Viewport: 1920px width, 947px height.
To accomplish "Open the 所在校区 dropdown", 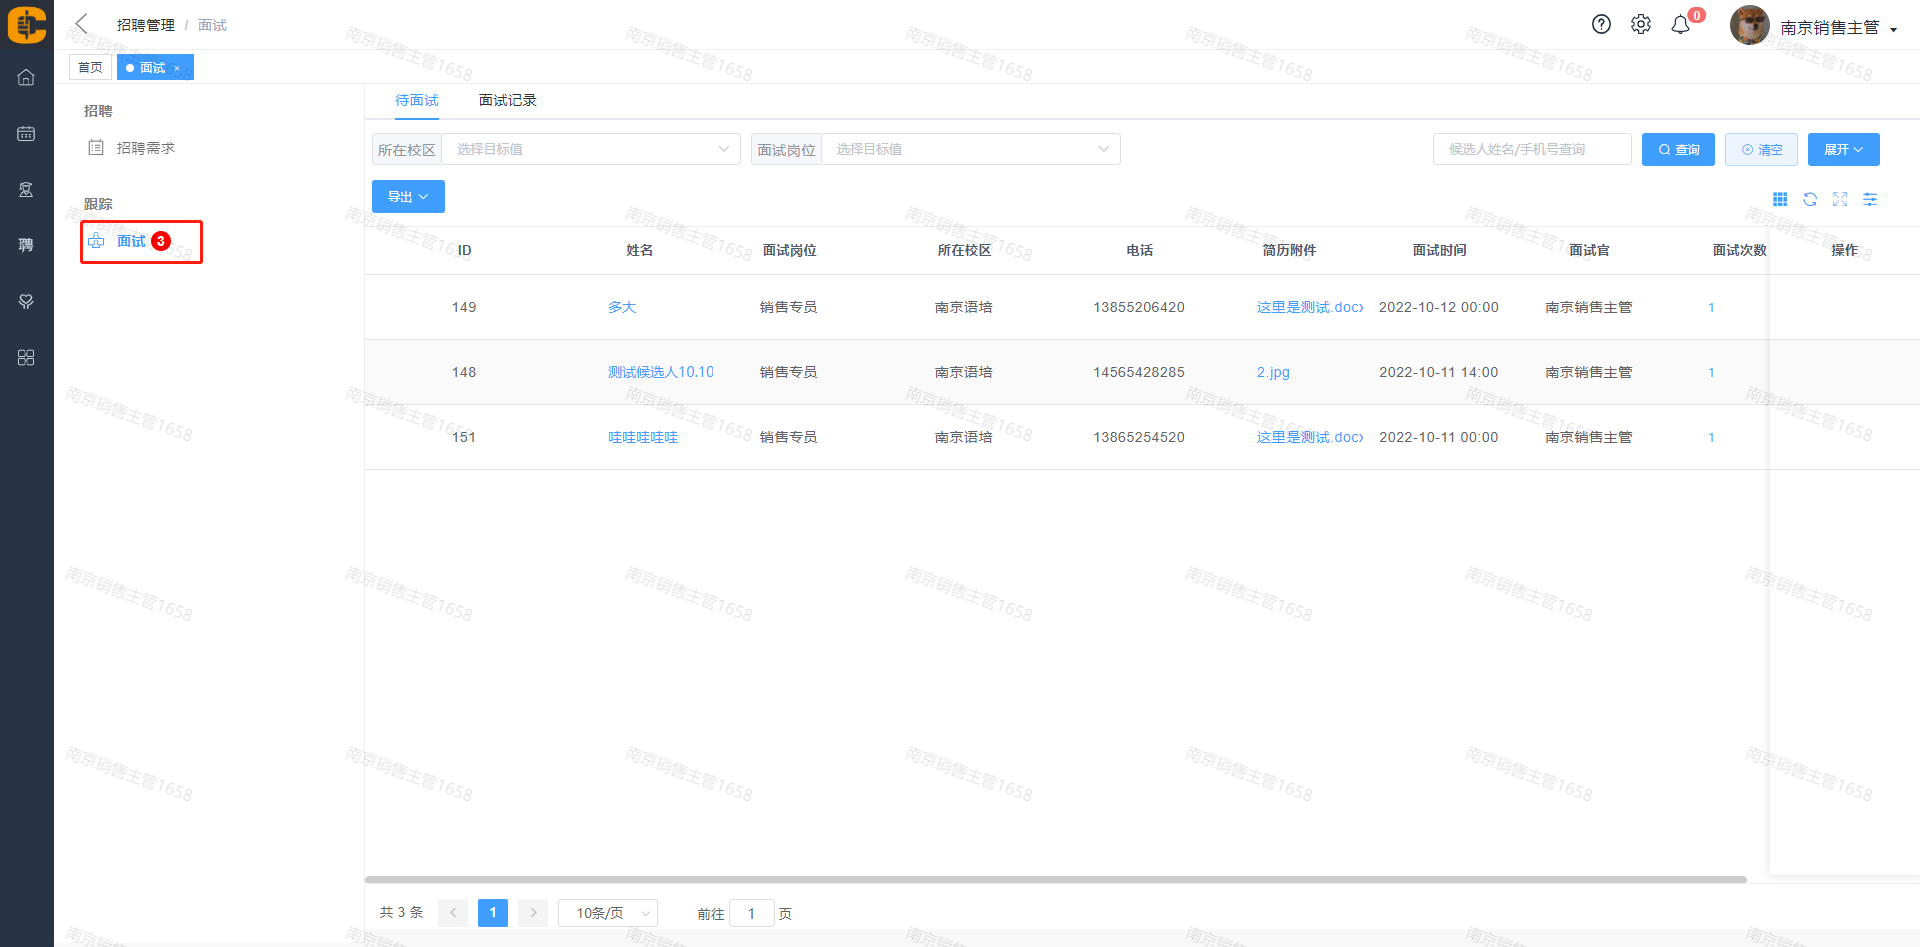I will coord(590,149).
